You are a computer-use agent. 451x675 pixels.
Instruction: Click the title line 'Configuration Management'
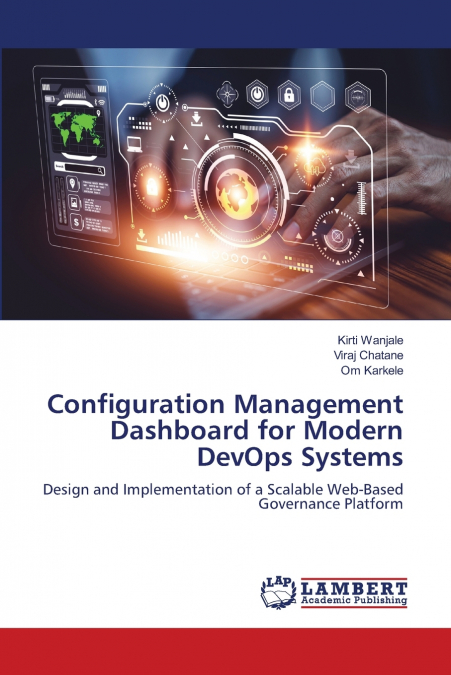(x=226, y=406)
